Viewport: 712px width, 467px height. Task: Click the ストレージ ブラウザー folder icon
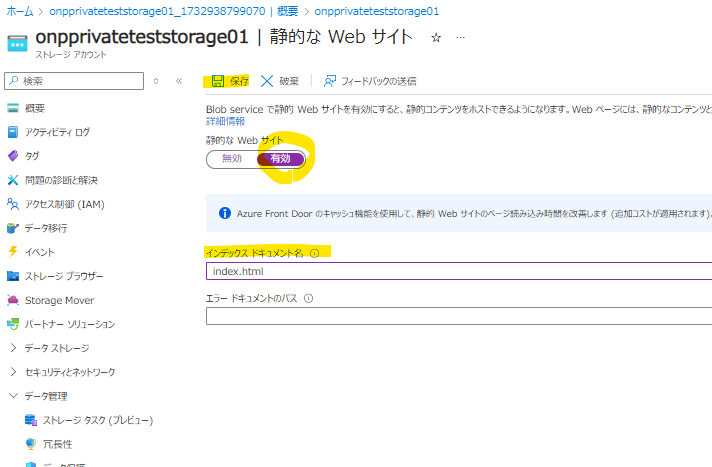[x=13, y=276]
